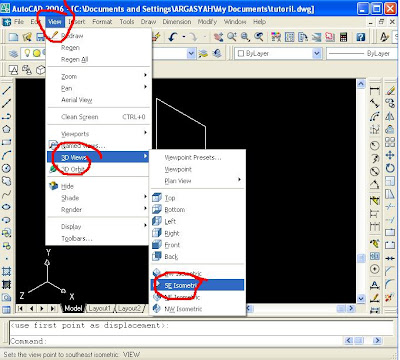
Task: Choose Front view entry
Action: (172, 245)
